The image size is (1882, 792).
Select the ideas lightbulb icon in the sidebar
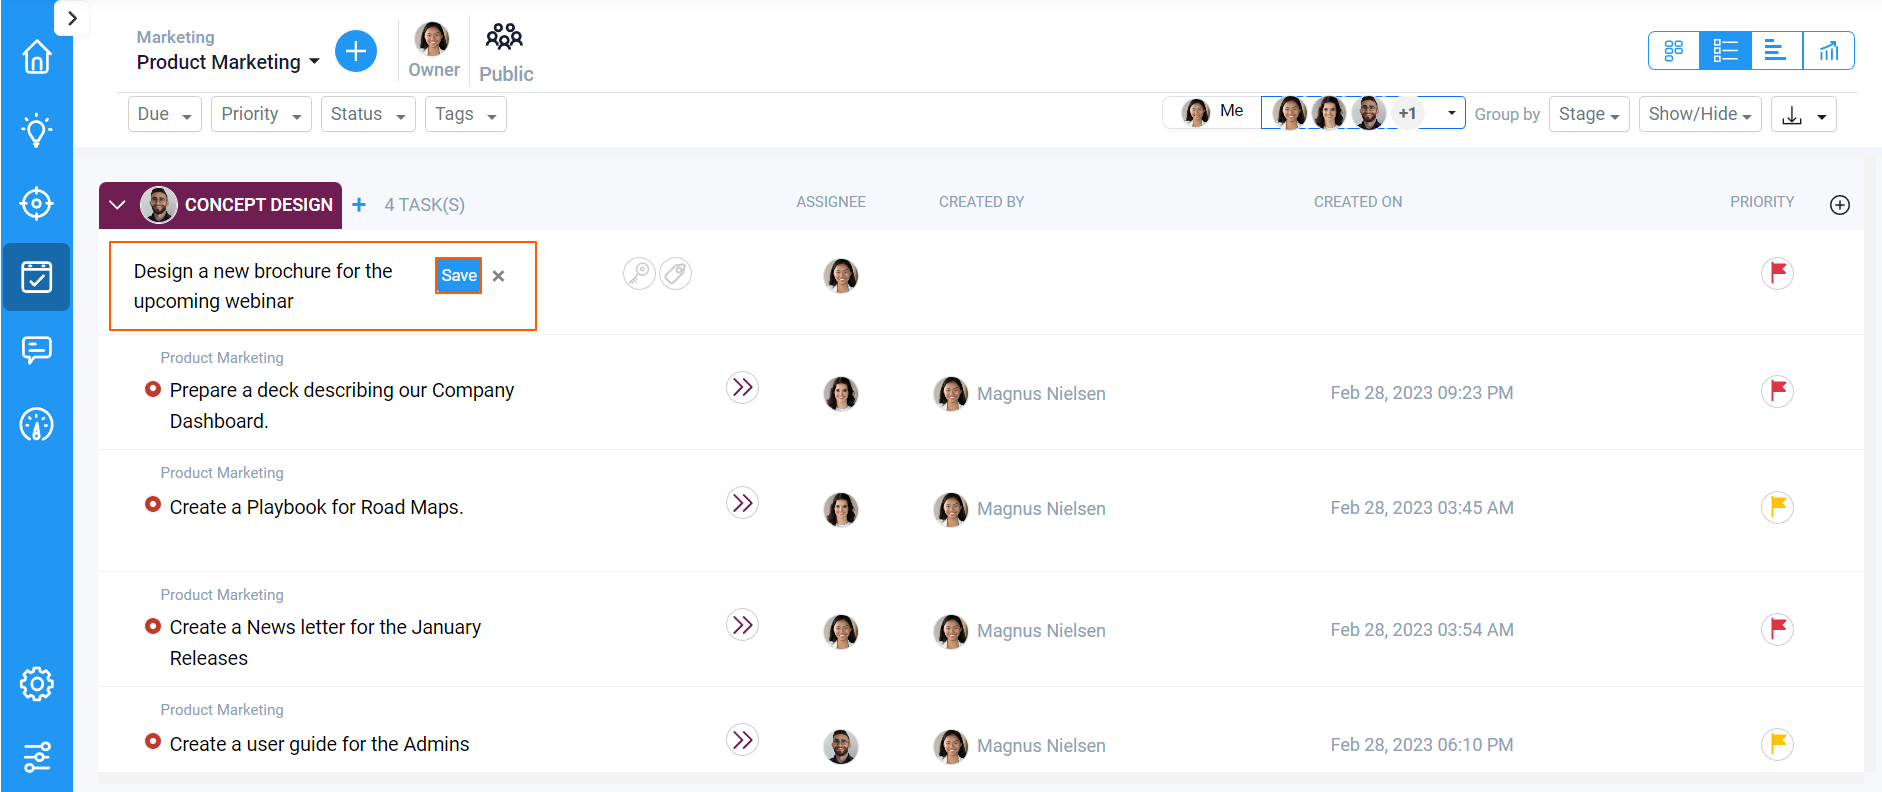(x=36, y=130)
